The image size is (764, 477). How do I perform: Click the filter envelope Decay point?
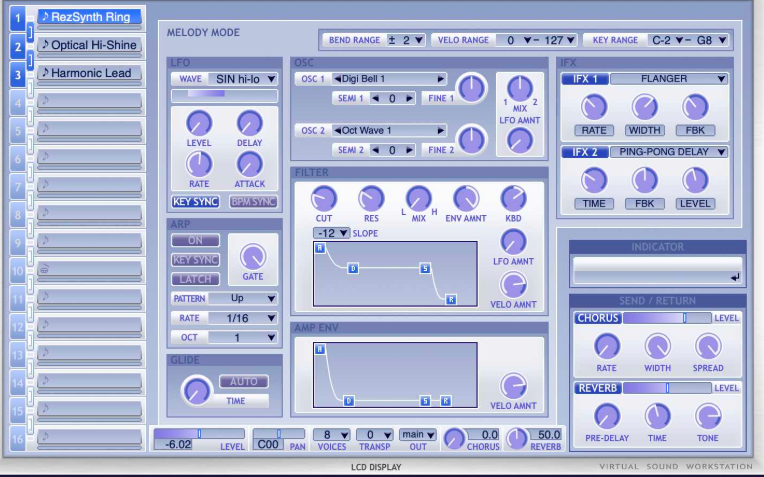[x=353, y=268]
